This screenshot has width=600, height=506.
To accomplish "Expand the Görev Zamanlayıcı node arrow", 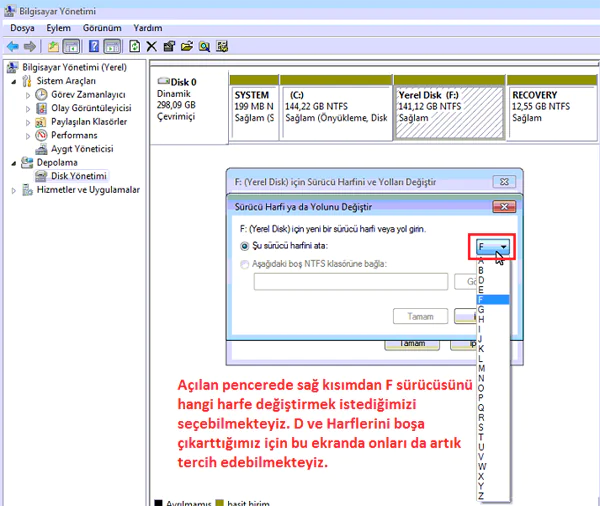I will (28, 95).
